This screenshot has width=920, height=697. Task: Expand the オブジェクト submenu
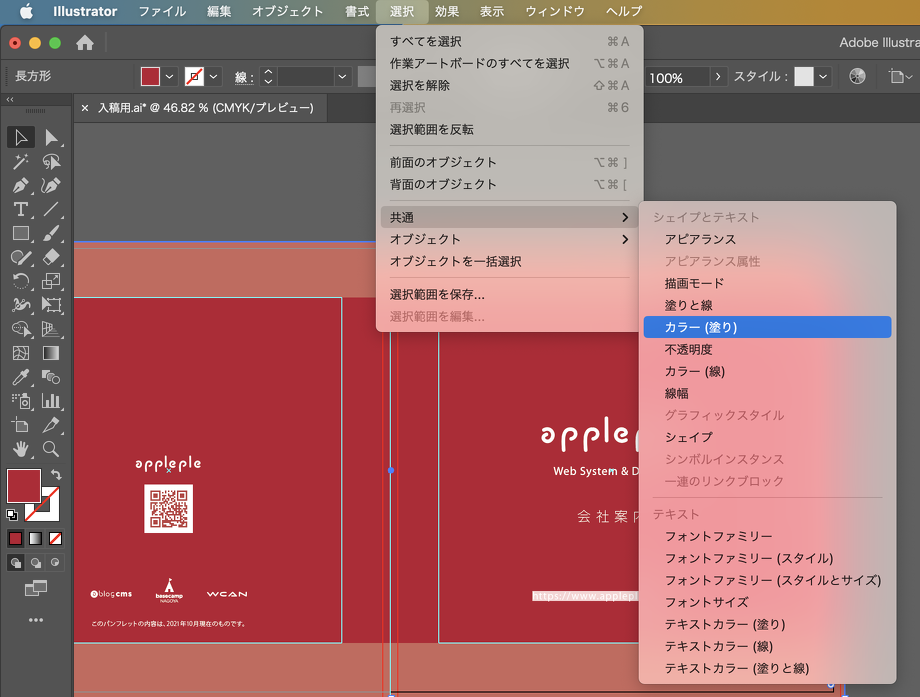[509, 239]
